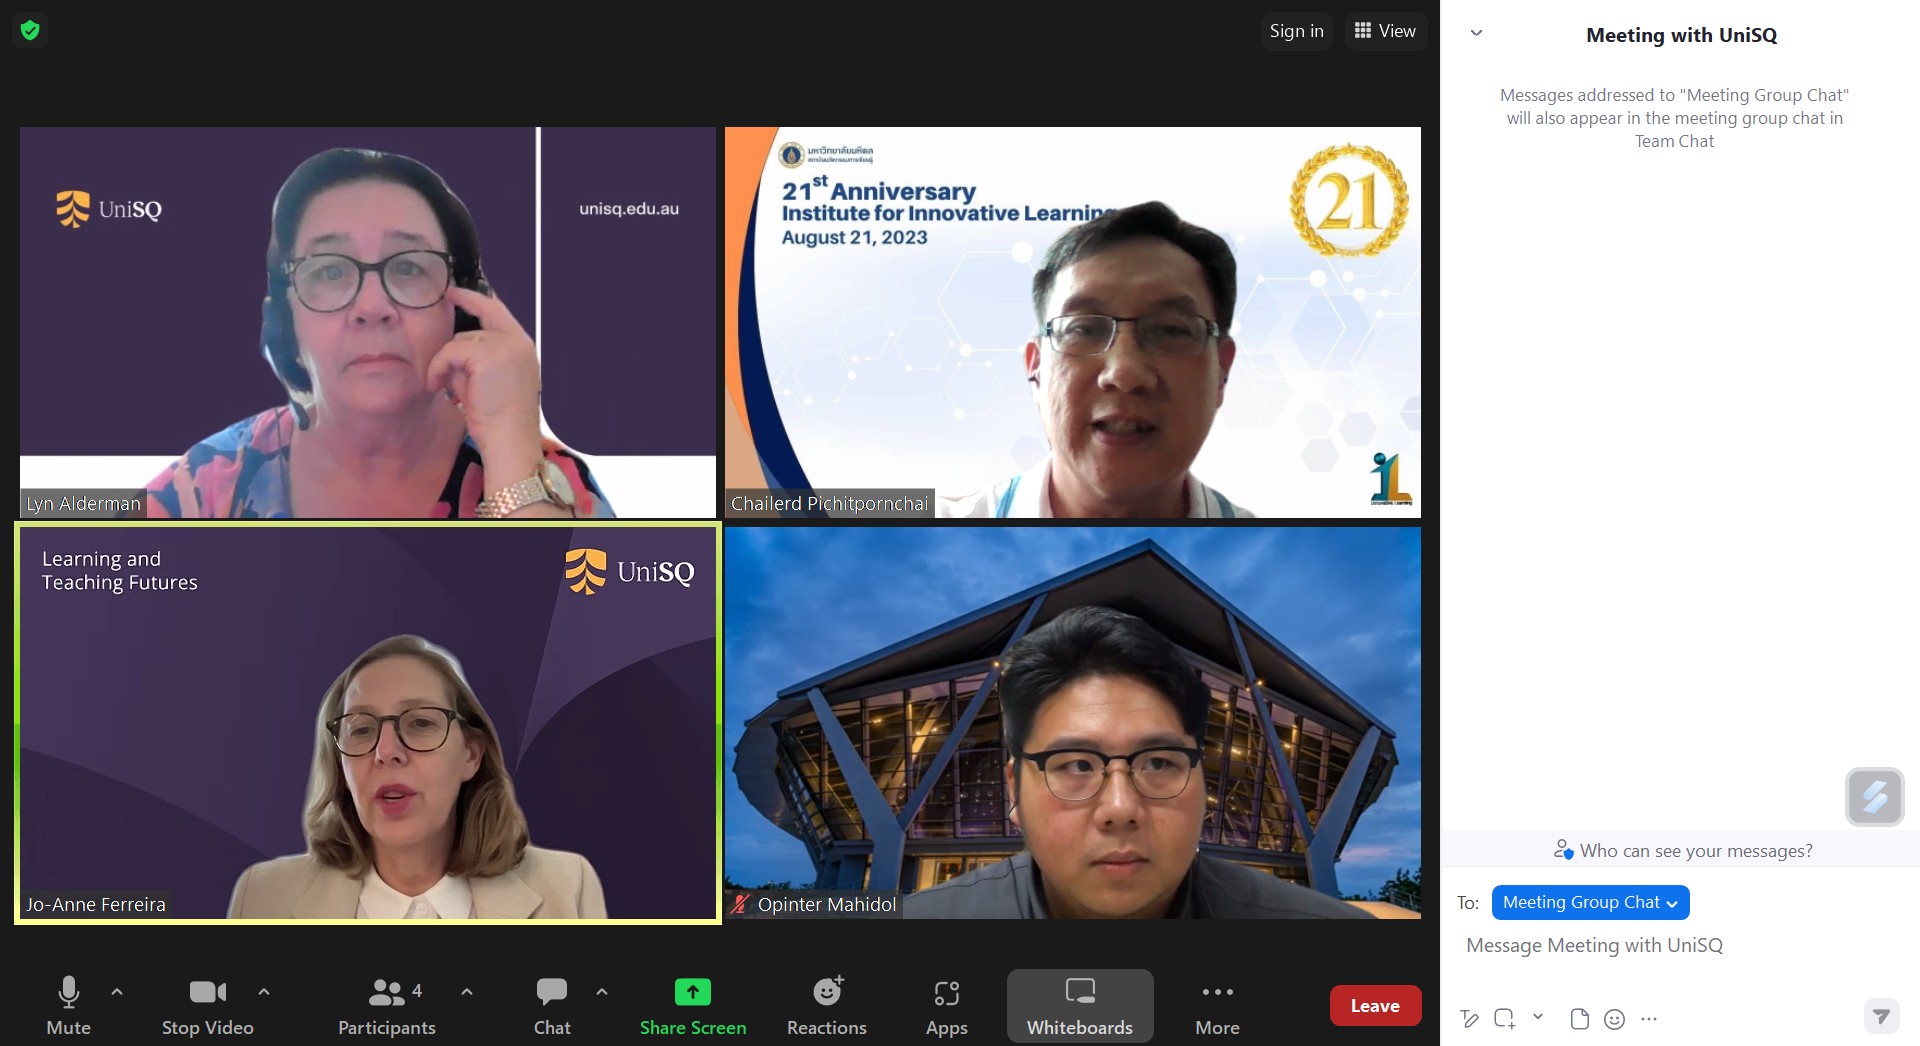
Task: Toggle the Whiteboards panel
Action: [x=1080, y=1005]
